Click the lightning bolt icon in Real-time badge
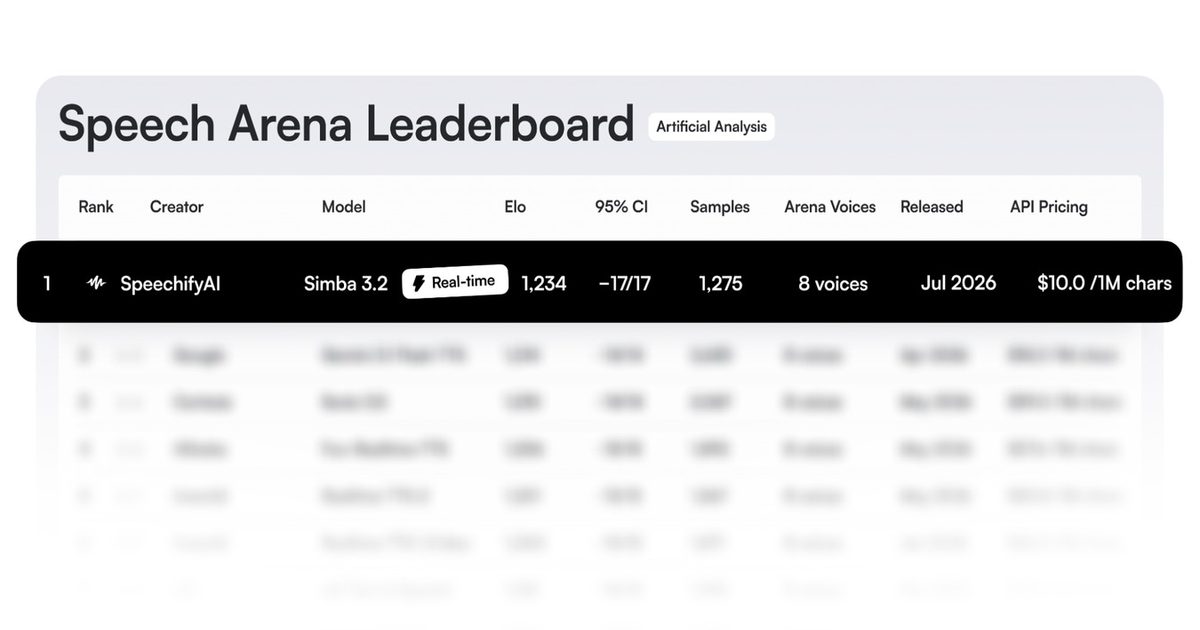Screen dimensions: 1200x630 point(419,283)
